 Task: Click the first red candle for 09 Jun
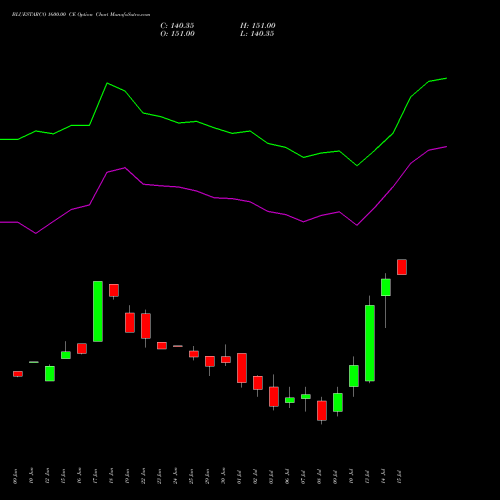click(x=18, y=374)
